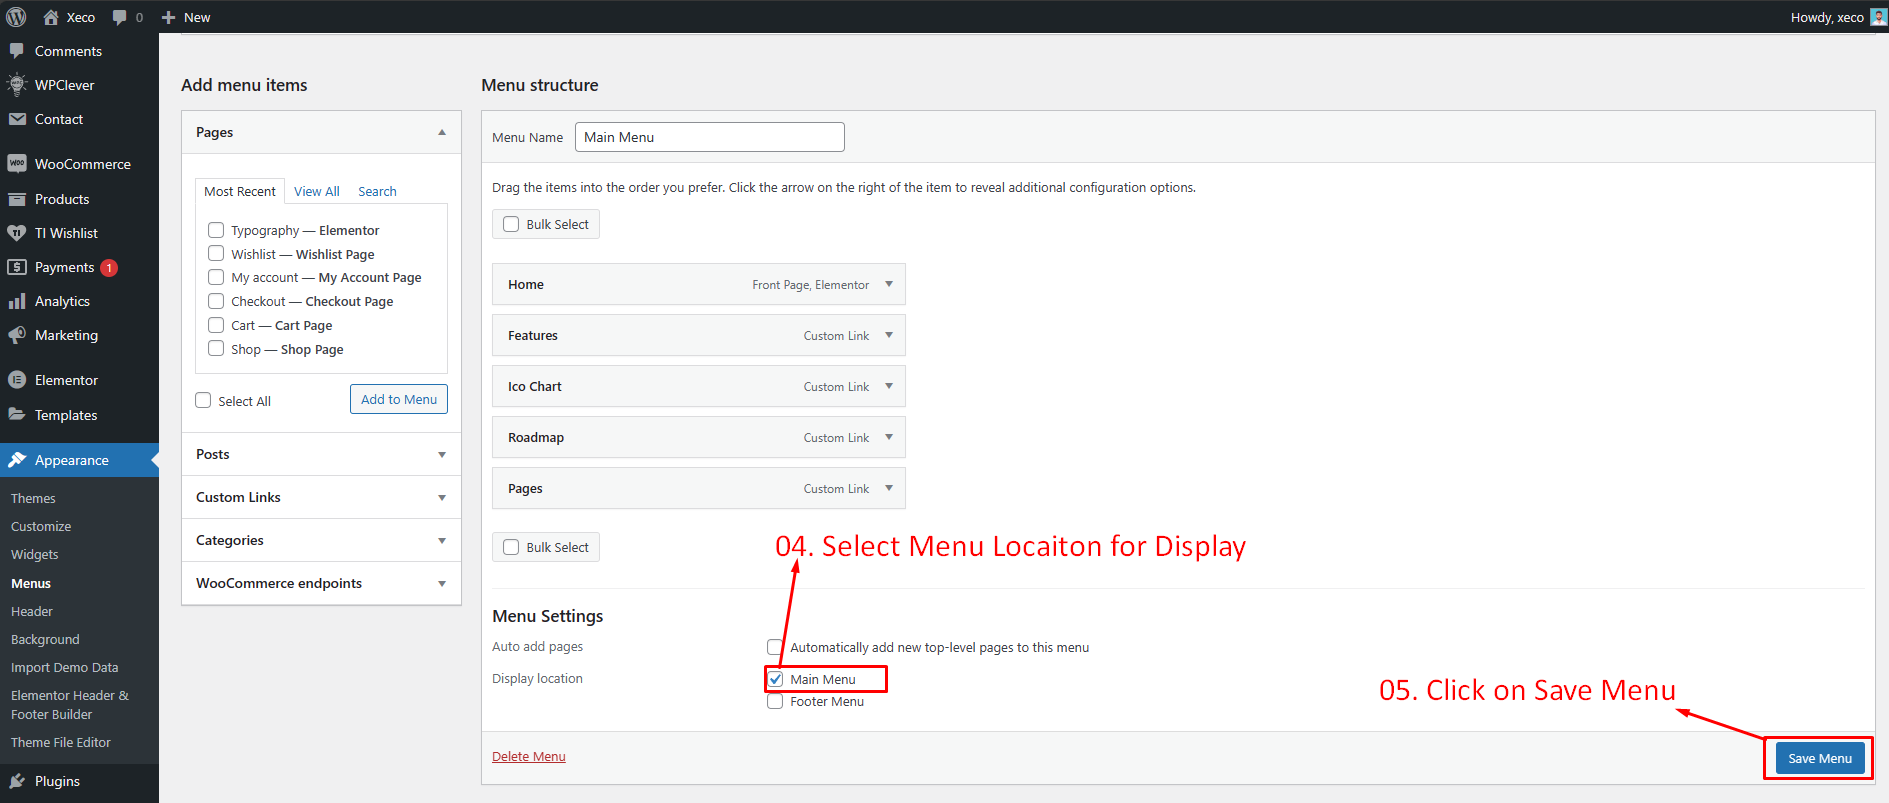The height and width of the screenshot is (803, 1889).
Task: Click the Delete Menu link
Action: click(x=528, y=757)
